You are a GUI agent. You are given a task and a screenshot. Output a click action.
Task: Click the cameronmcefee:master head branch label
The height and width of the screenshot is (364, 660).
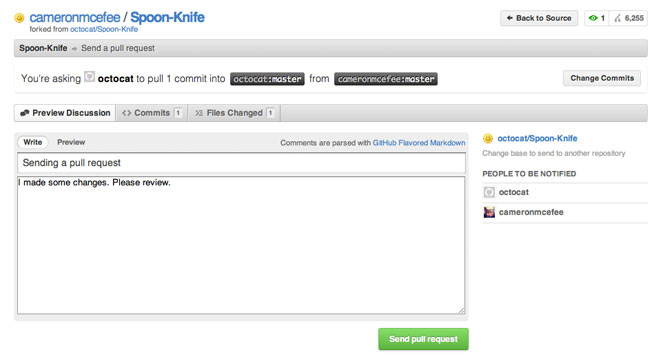[x=386, y=79]
